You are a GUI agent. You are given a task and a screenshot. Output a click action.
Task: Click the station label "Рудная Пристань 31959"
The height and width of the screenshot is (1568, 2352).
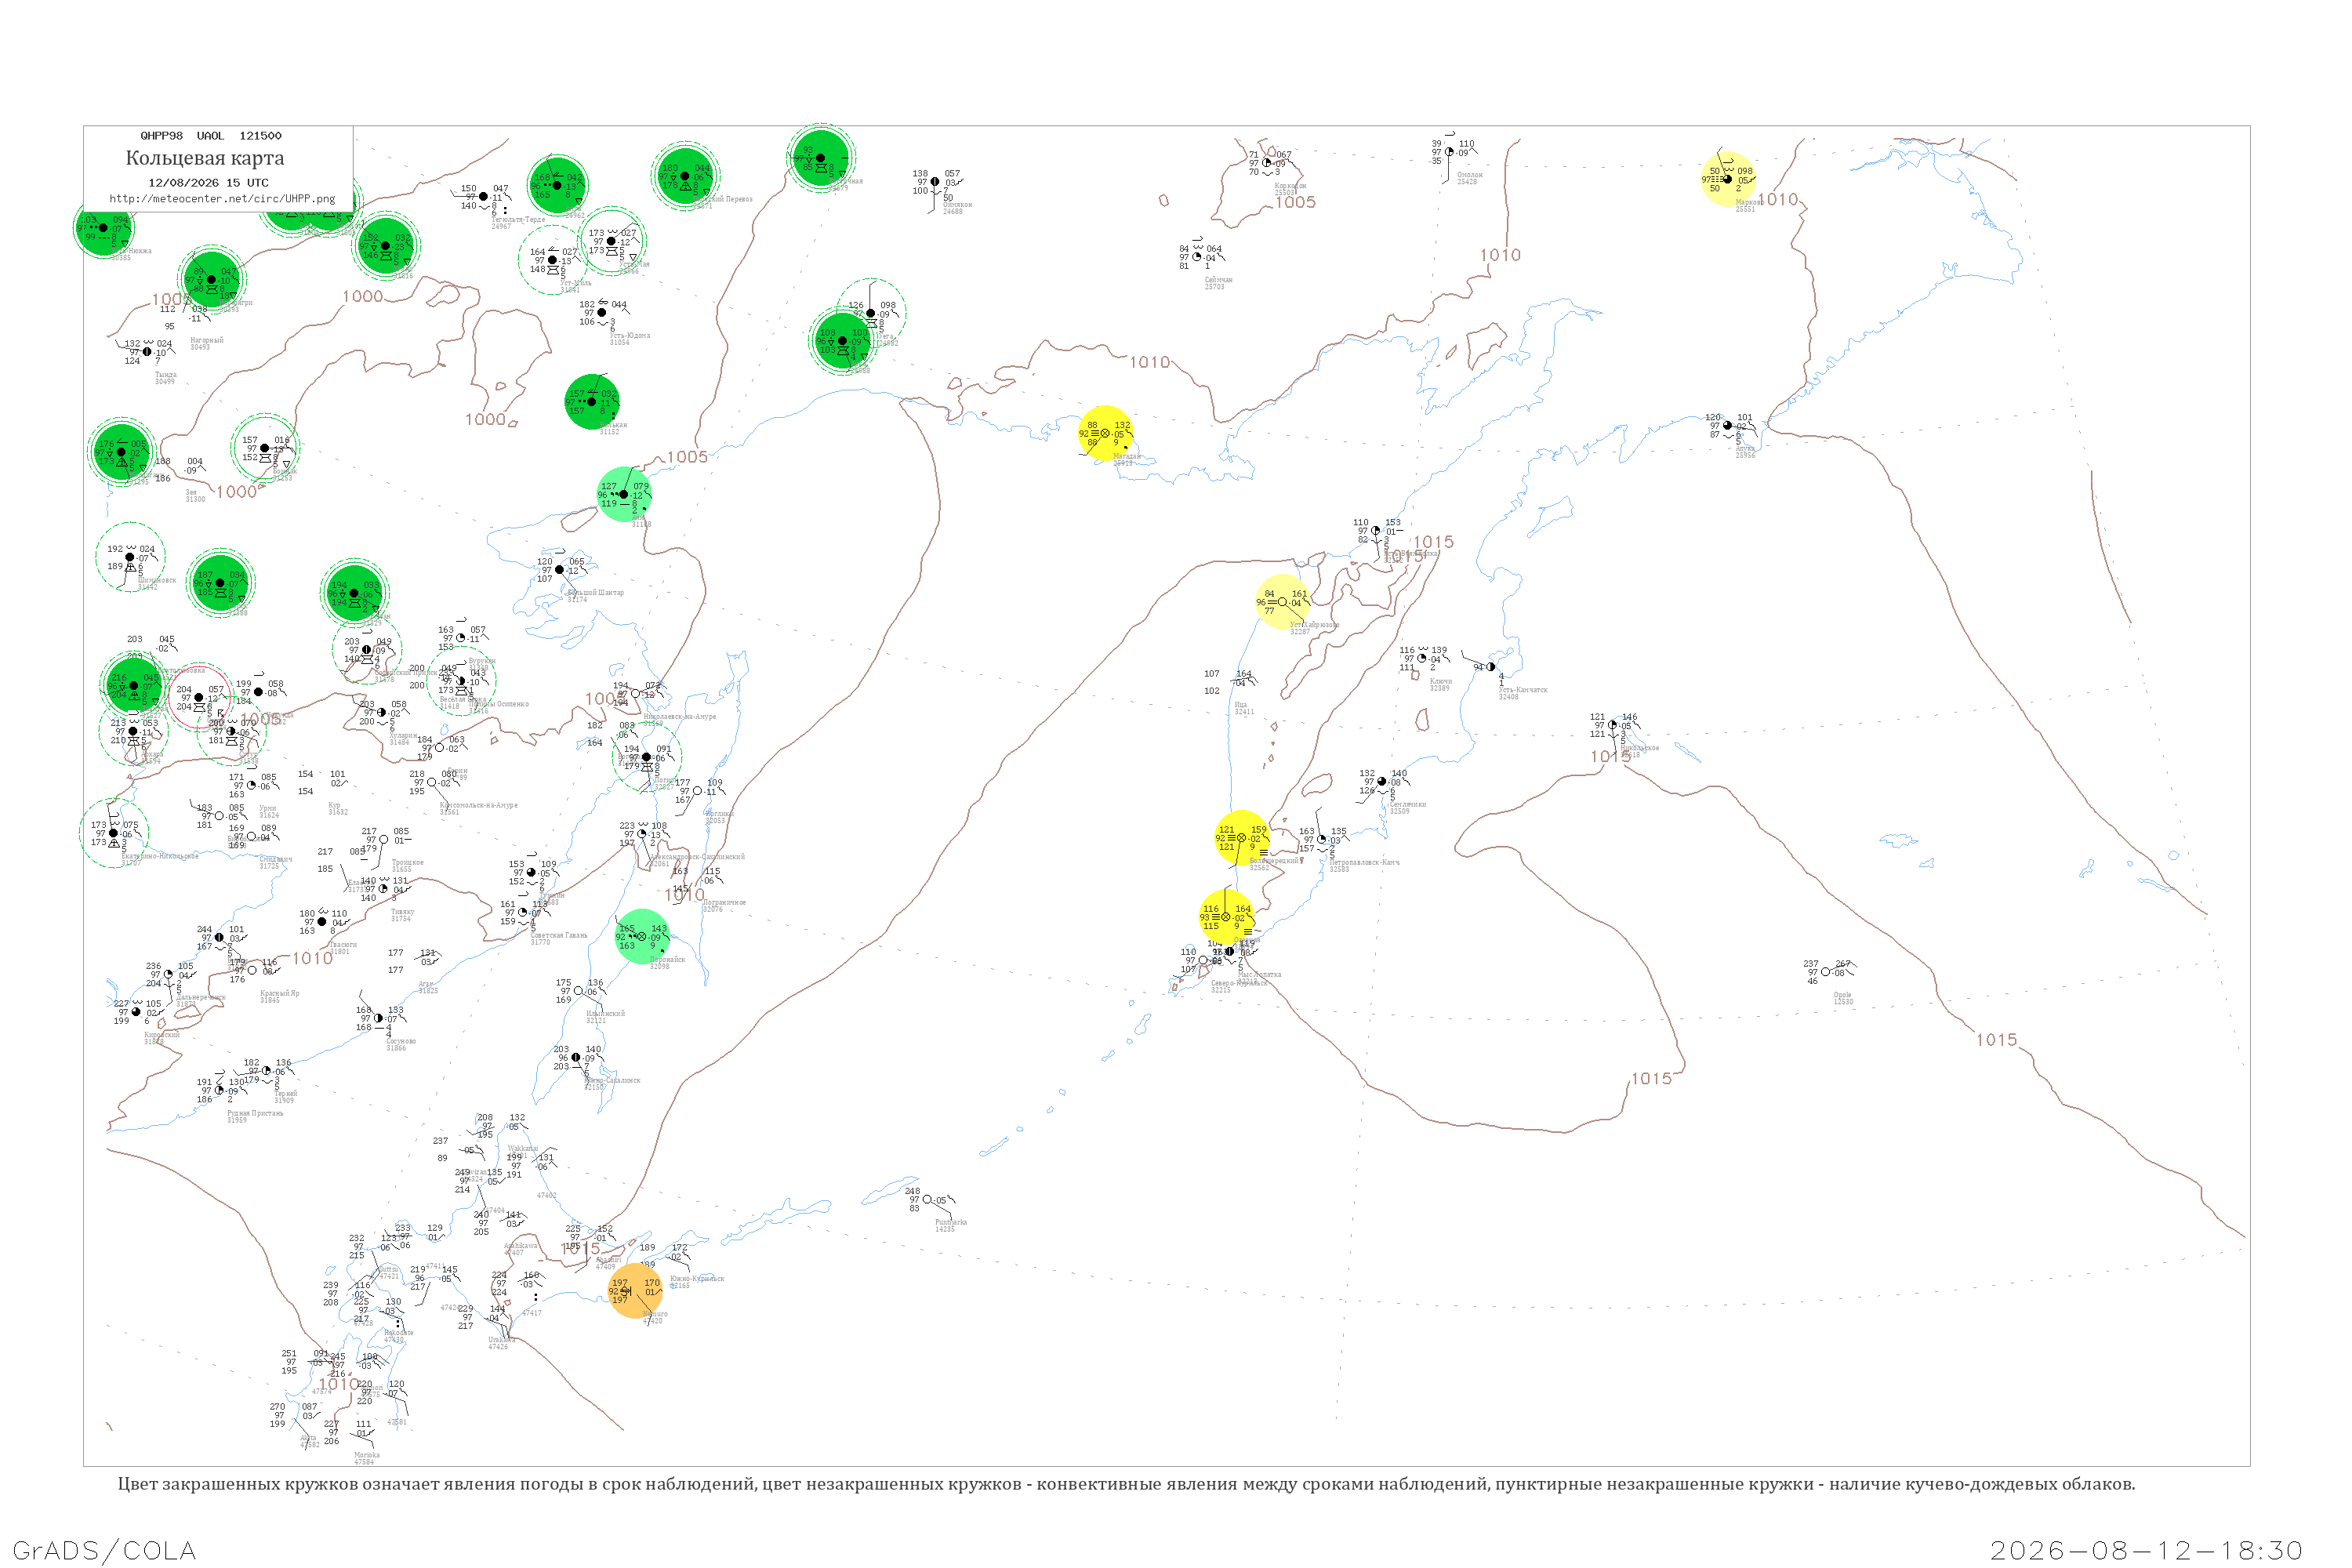click(x=255, y=1116)
